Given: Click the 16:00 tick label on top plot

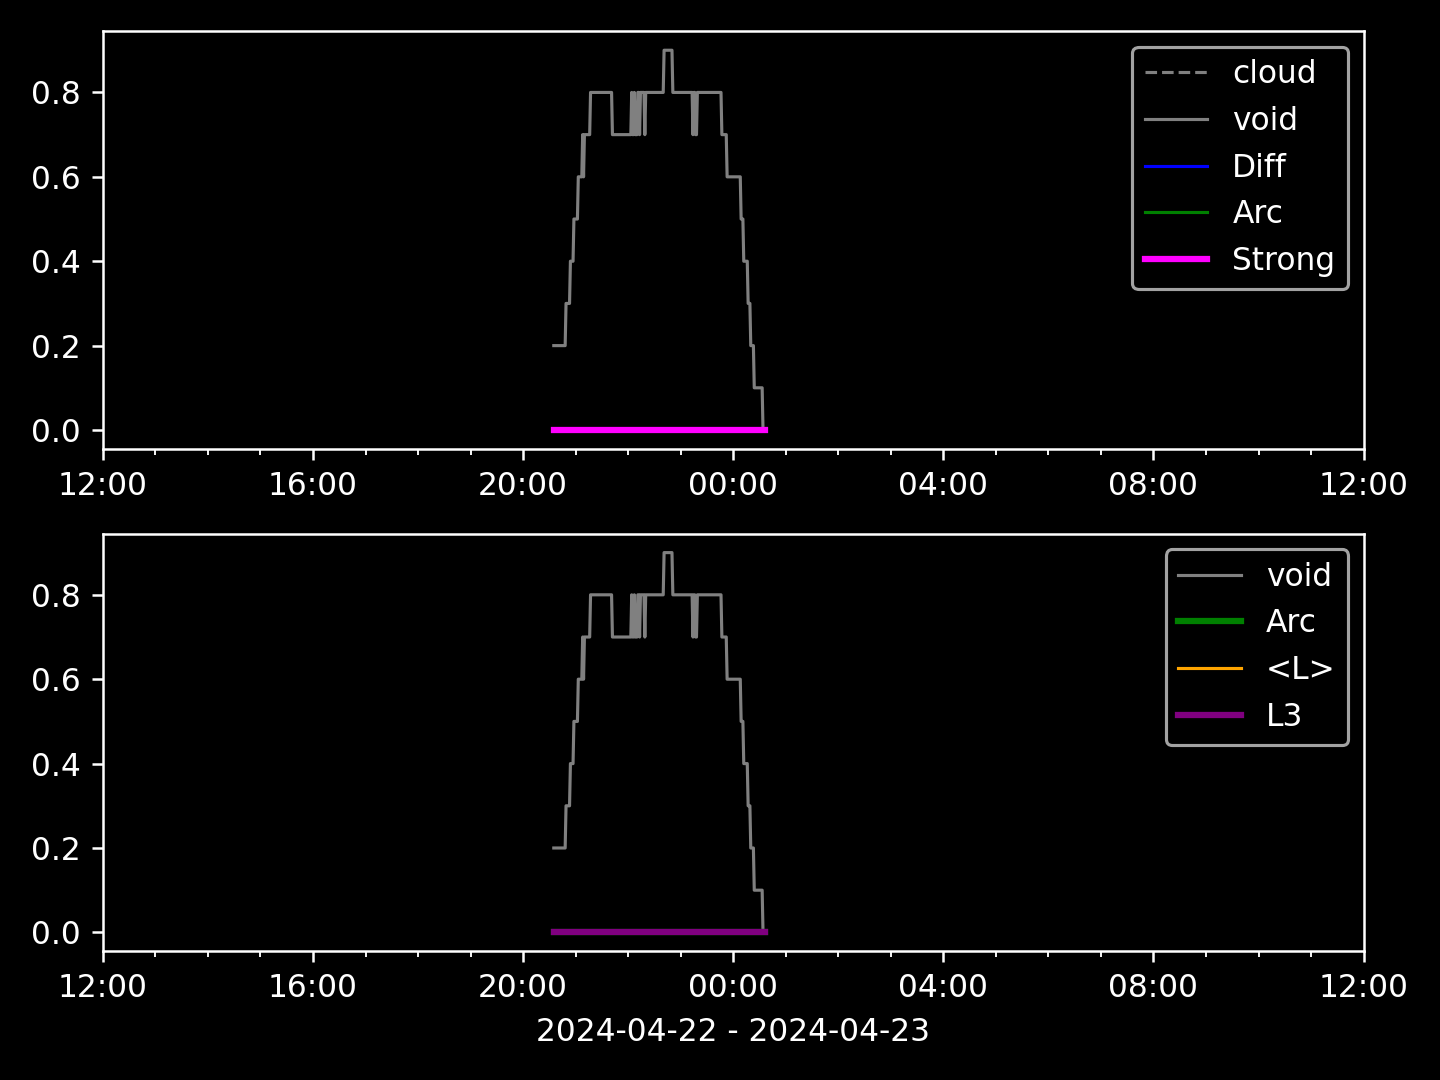Looking at the screenshot, I should tap(312, 485).
